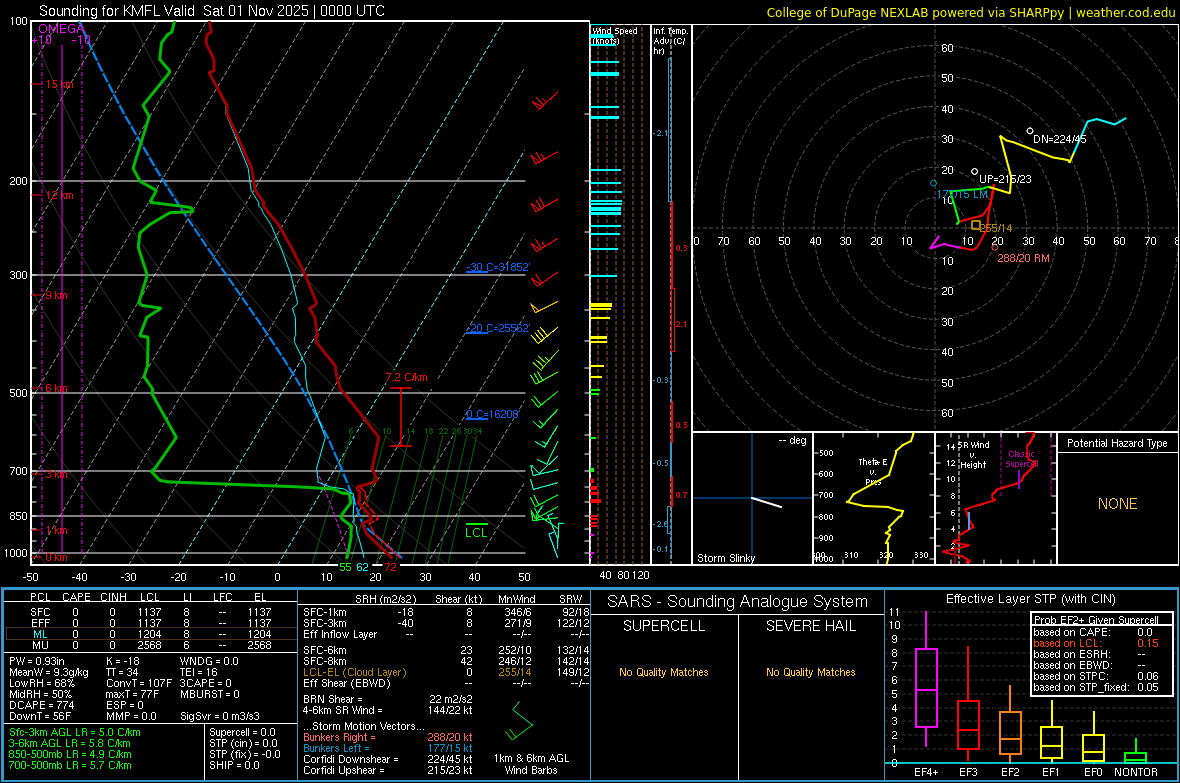
Task: Select the '-30 C=31852' level label
Action: (498, 267)
